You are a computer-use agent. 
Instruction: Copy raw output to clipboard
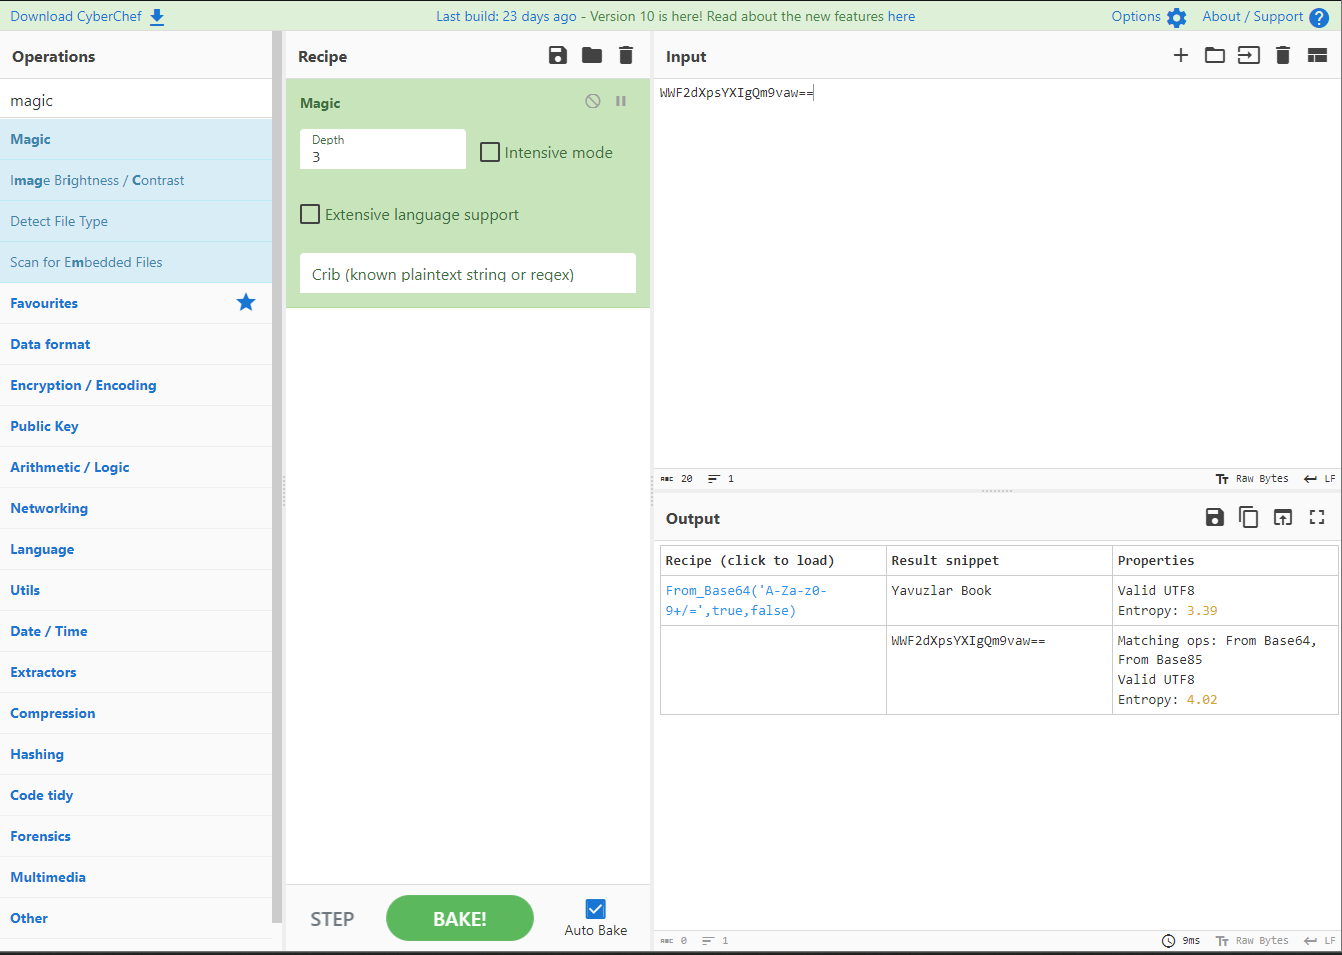1248,517
